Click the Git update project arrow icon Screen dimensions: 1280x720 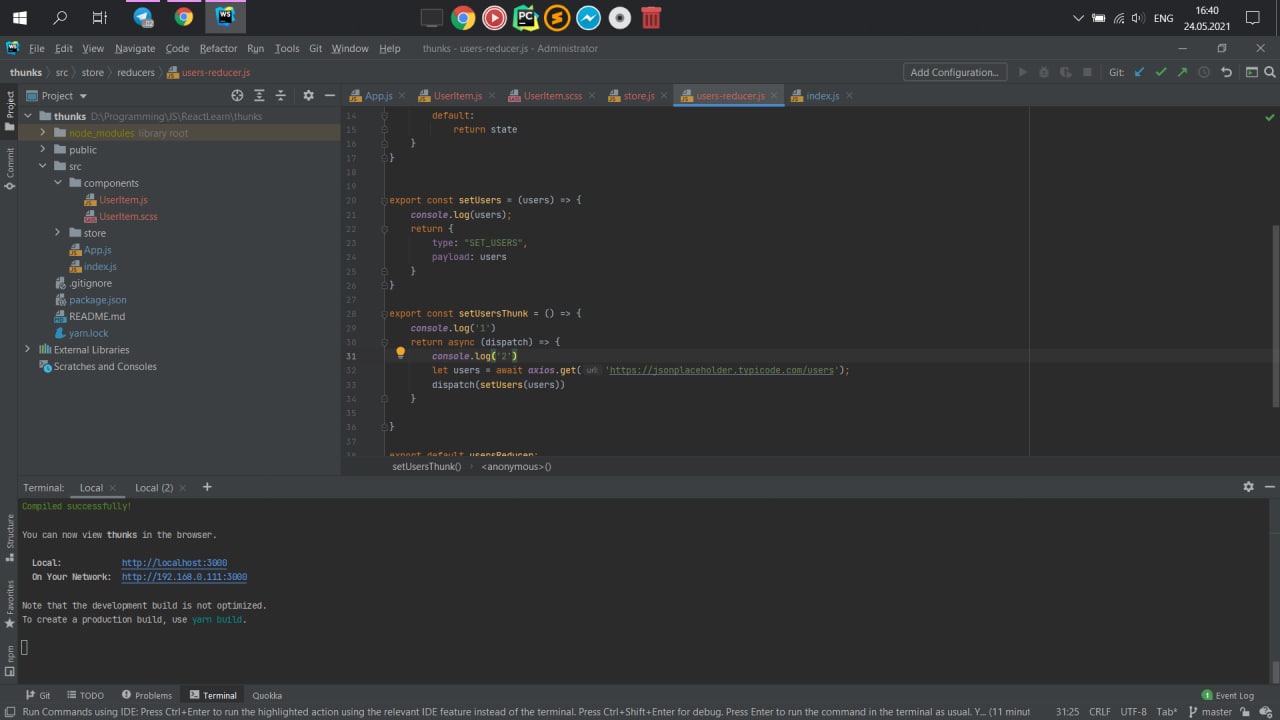coord(1139,72)
